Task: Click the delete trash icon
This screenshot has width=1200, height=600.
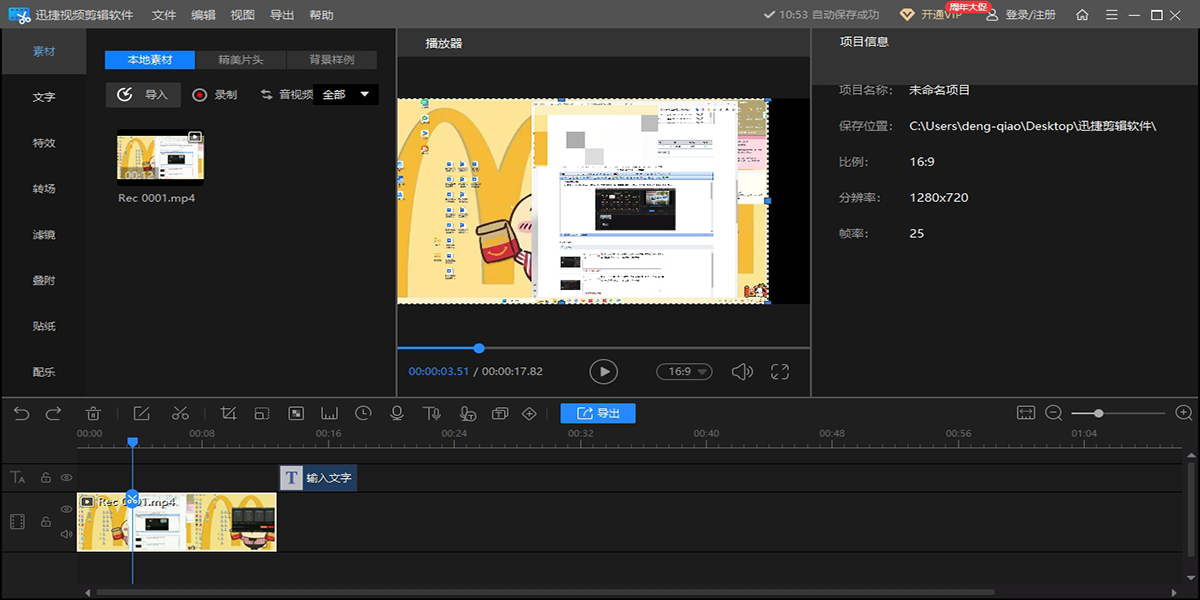Action: pos(93,413)
